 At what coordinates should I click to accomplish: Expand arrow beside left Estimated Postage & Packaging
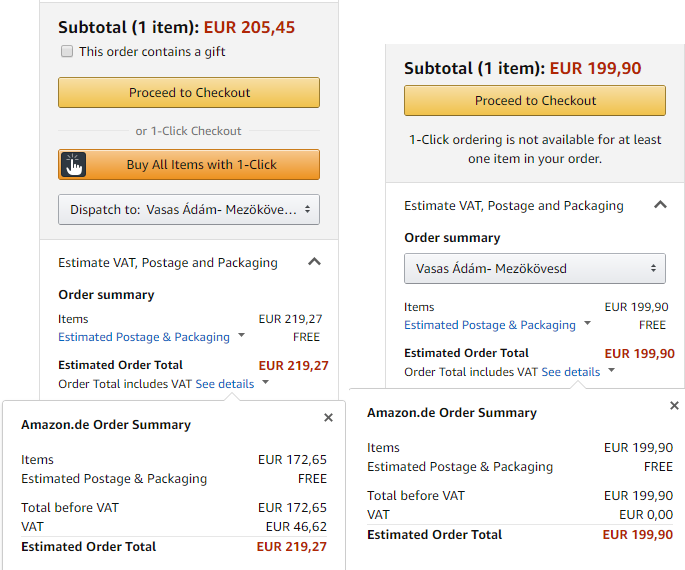click(x=242, y=335)
